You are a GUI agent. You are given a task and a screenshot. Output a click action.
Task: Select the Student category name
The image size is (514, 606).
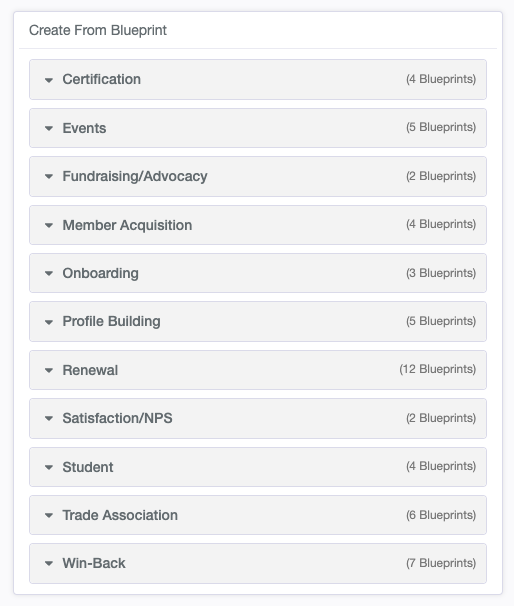coord(88,467)
